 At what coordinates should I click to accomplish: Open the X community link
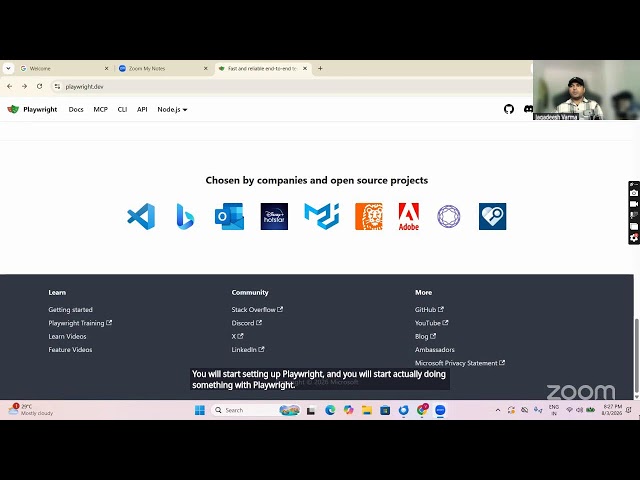pyautogui.click(x=237, y=337)
